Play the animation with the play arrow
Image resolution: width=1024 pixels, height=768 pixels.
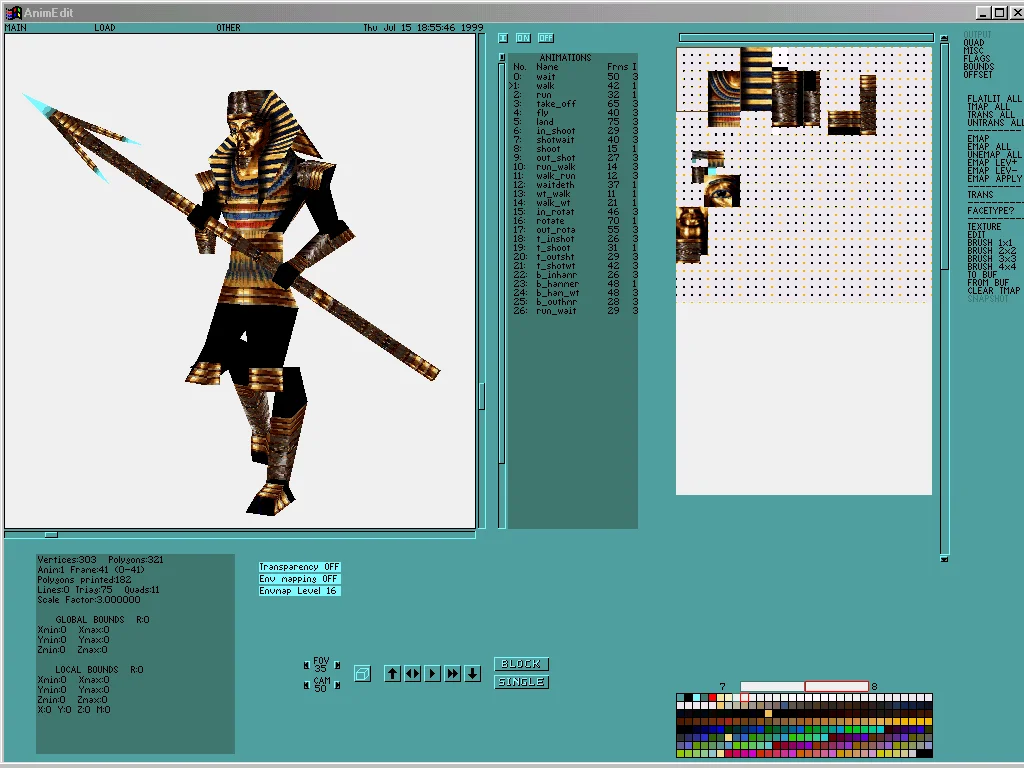click(432, 673)
